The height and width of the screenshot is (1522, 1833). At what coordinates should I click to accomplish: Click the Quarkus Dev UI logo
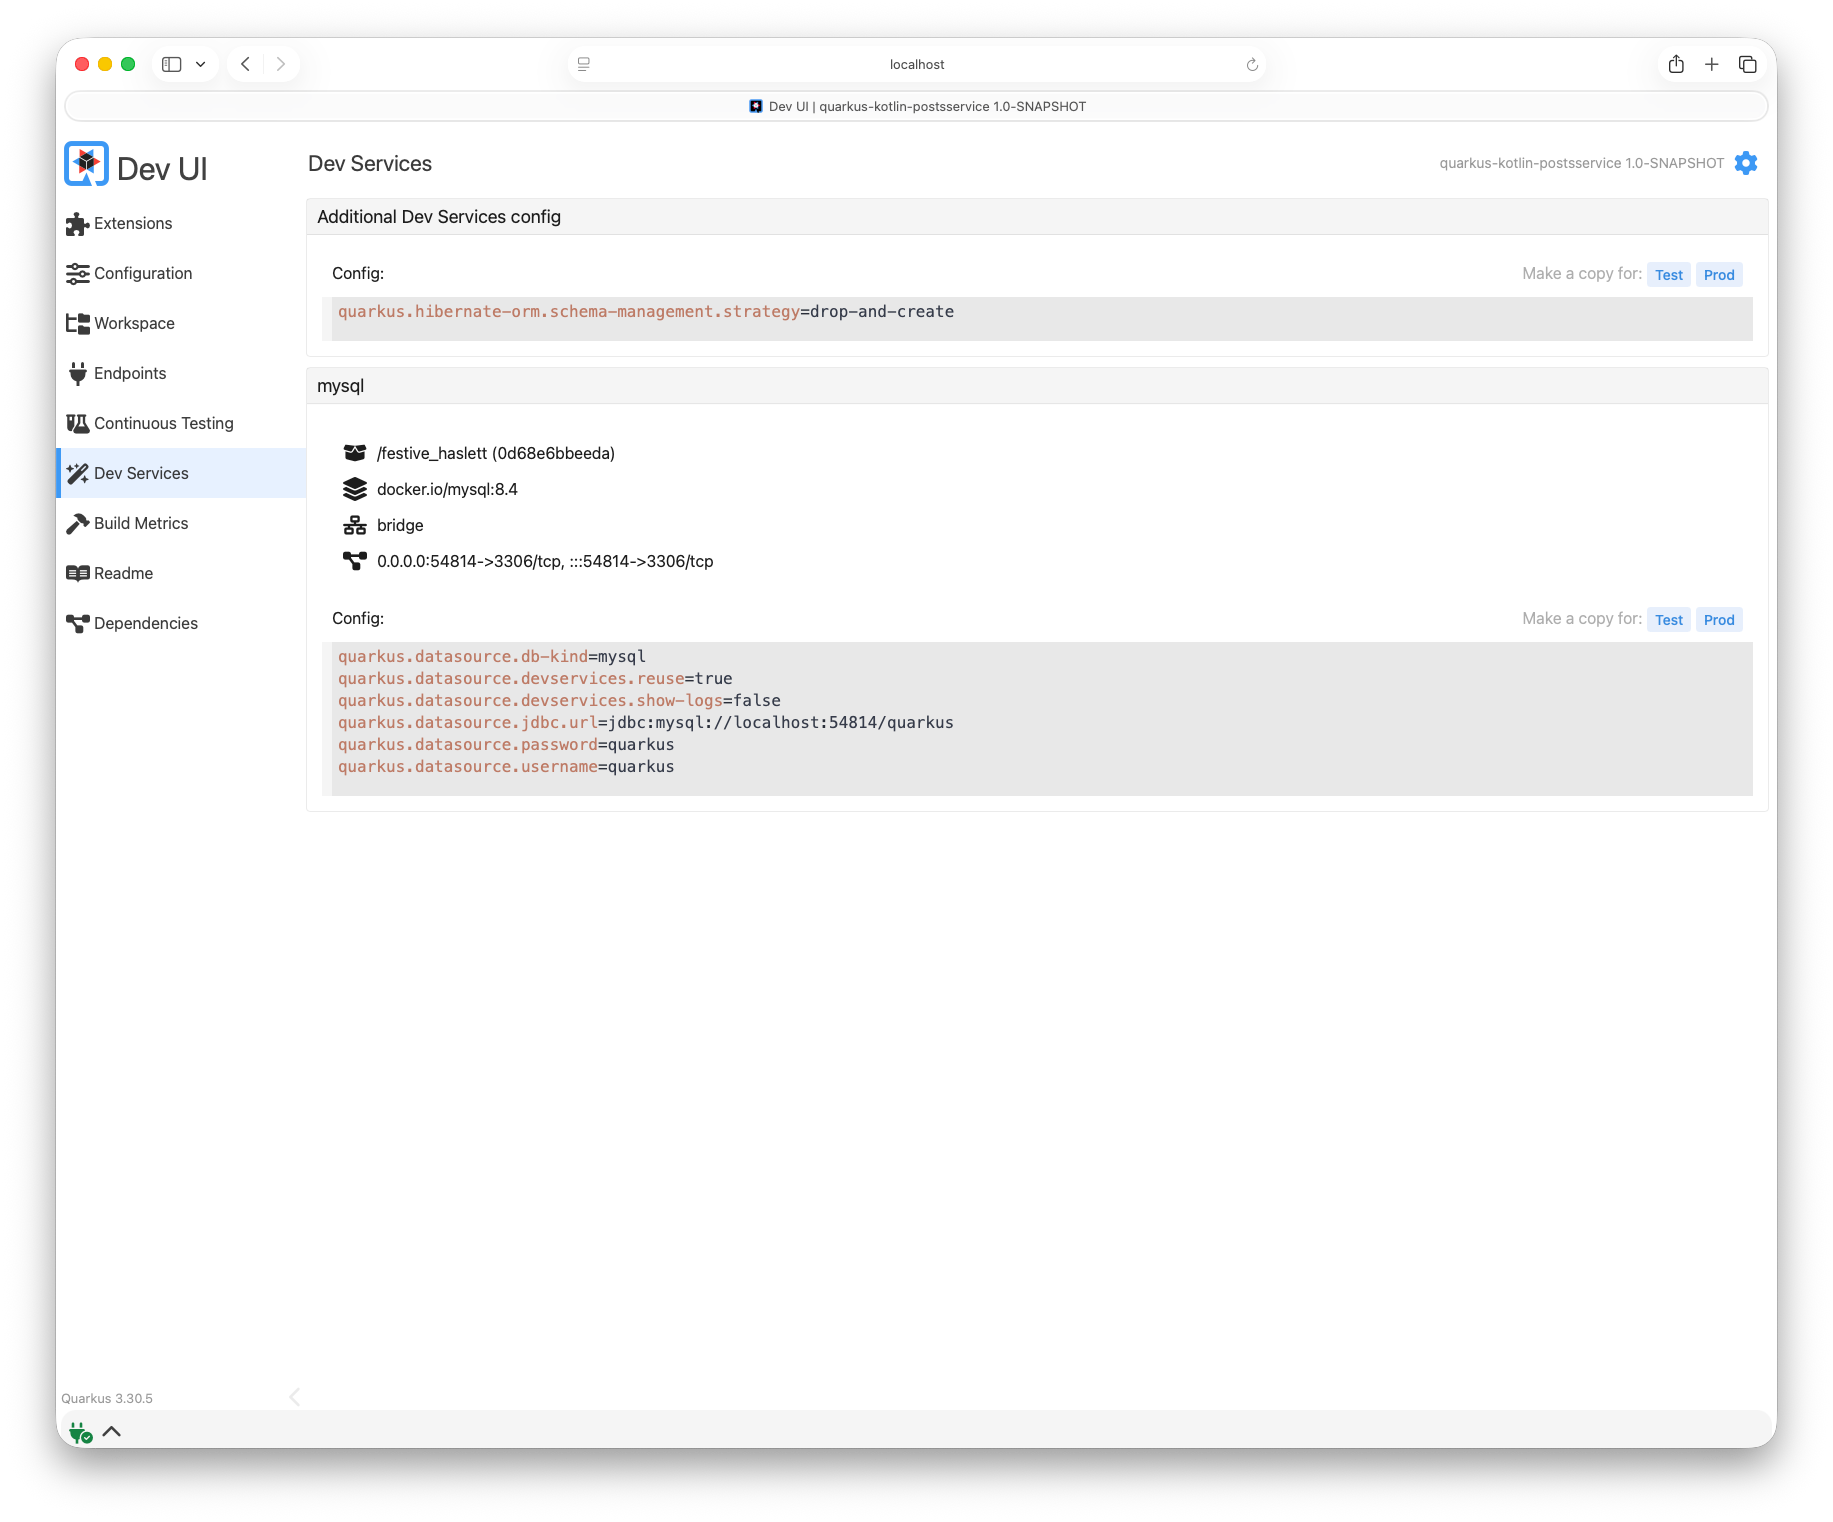click(x=87, y=164)
